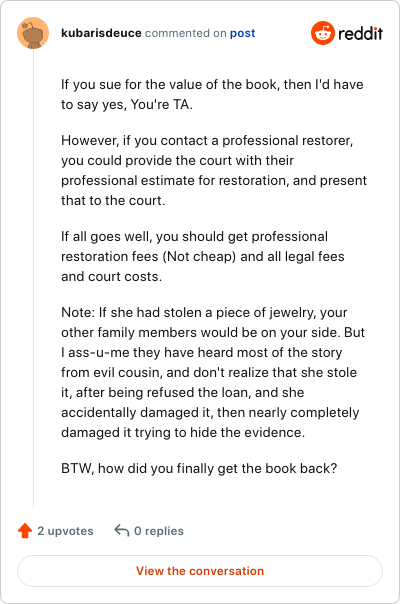Open the blue 'post' link

242,33
